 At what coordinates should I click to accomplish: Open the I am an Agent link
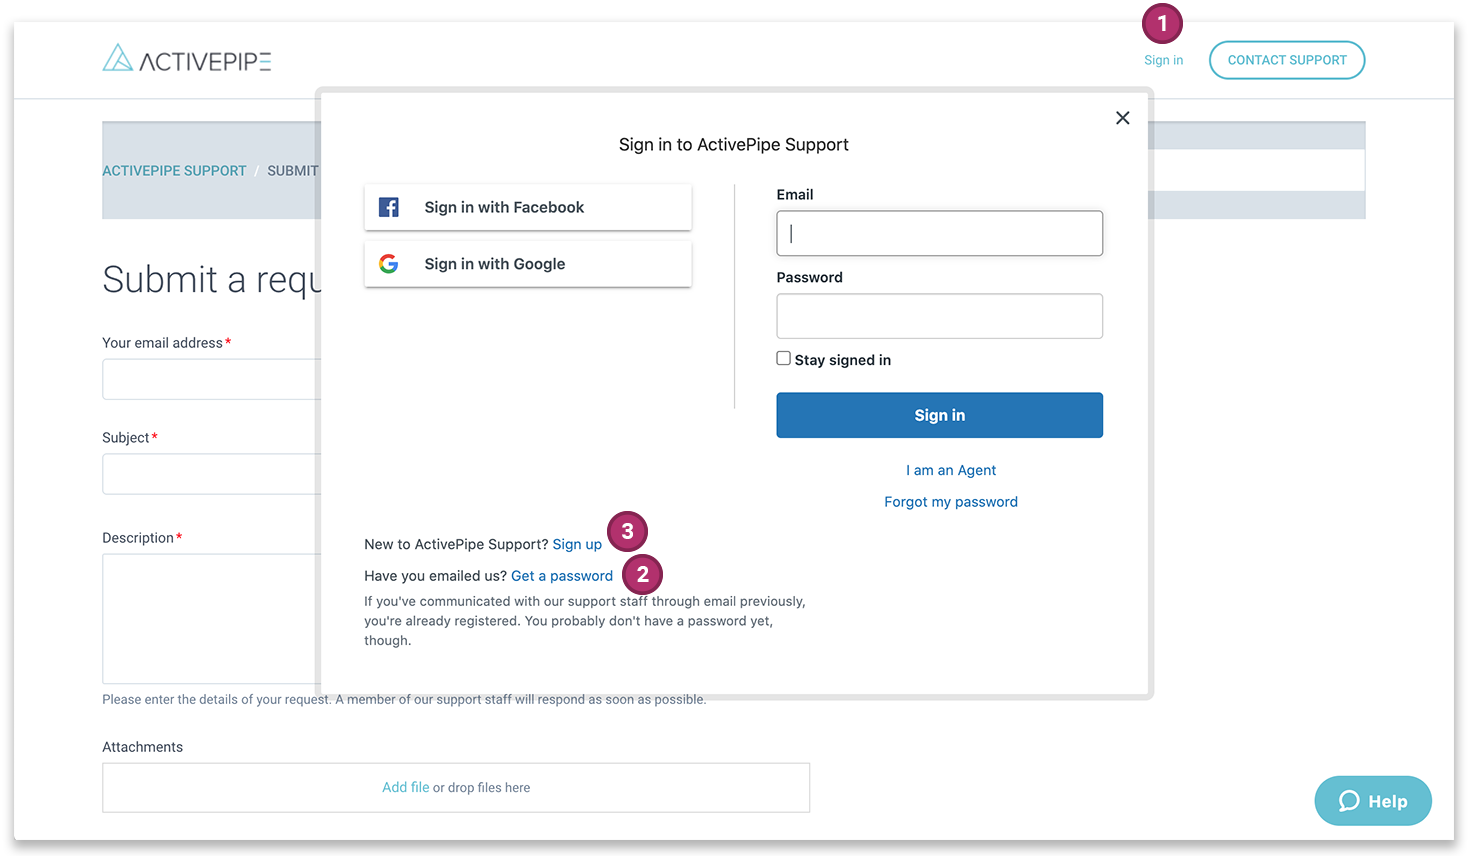tap(950, 470)
